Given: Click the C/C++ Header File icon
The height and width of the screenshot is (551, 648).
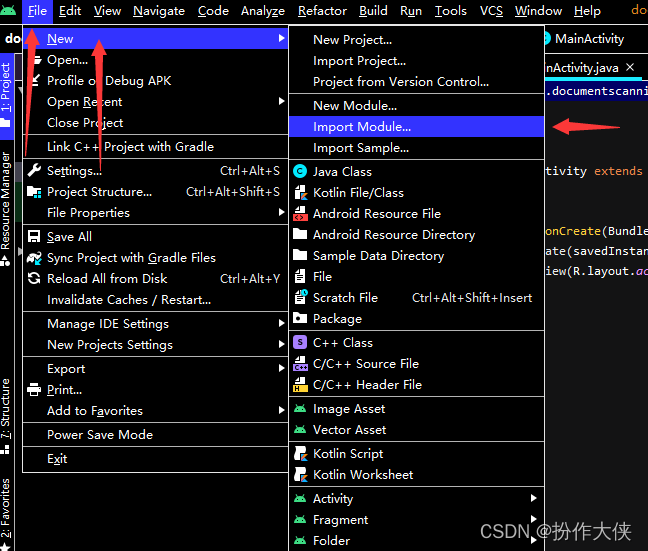Looking at the screenshot, I should (x=300, y=385).
